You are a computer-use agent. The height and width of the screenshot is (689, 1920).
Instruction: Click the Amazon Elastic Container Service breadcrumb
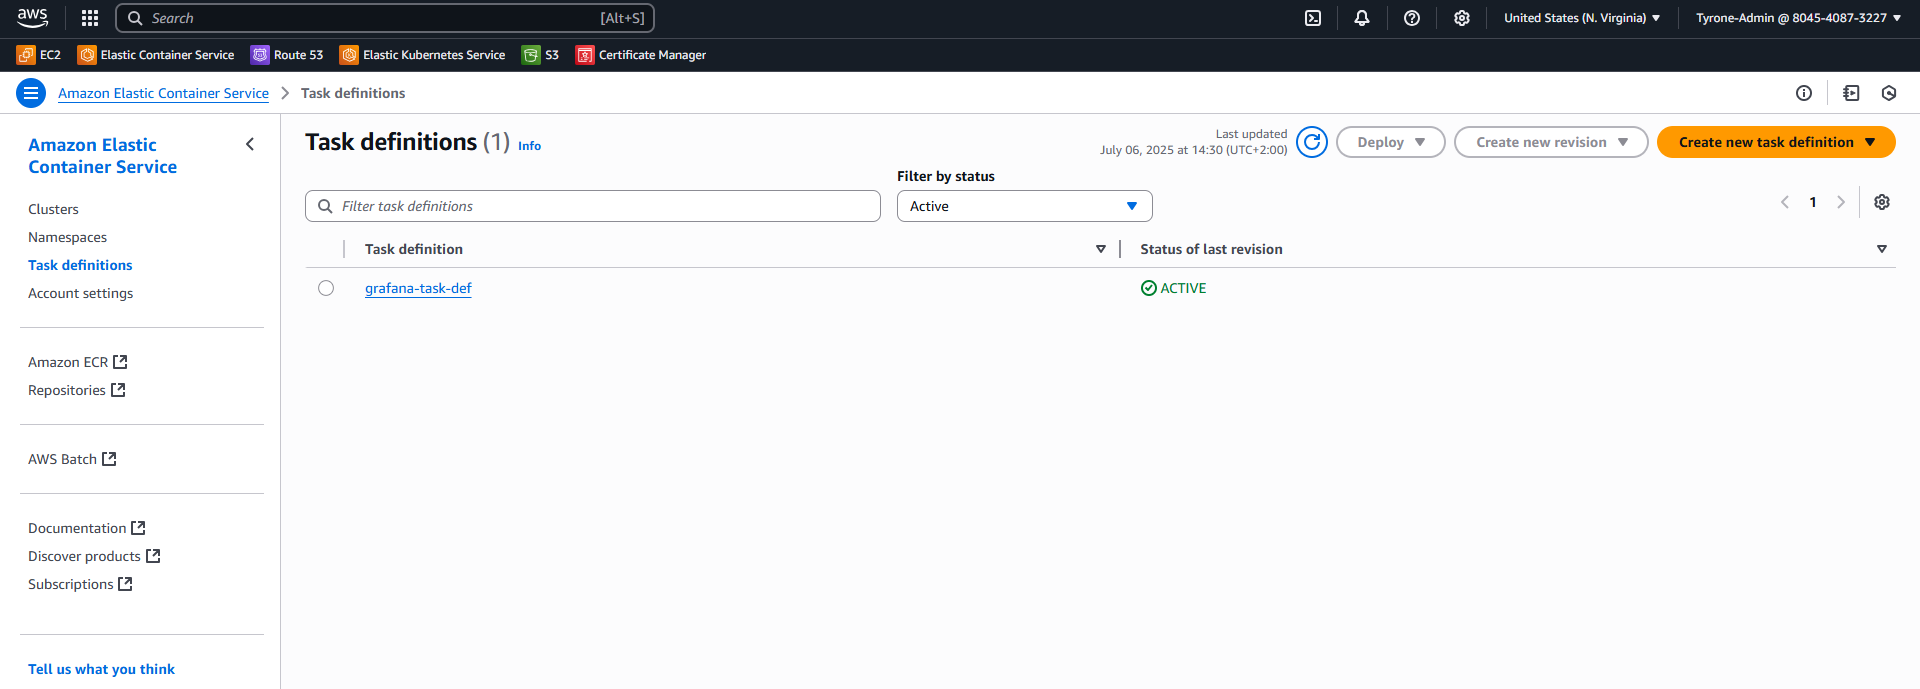click(163, 93)
